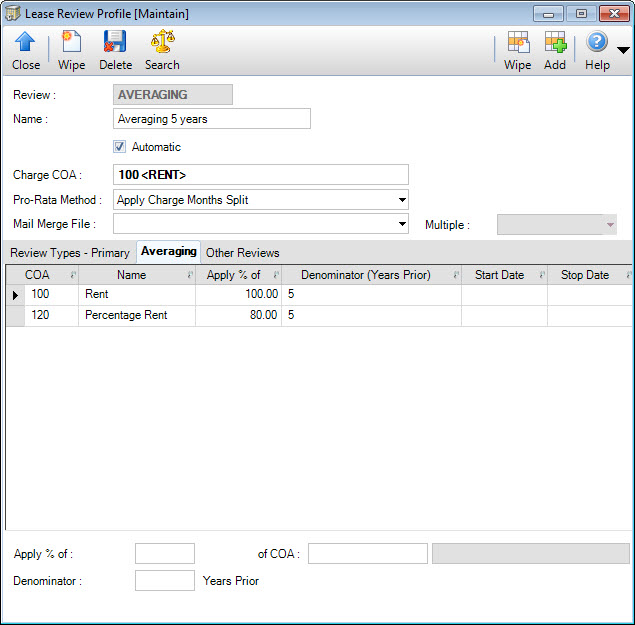Screen dimensions: 635x625
Task: Click COA cell 100 in the grid
Action: point(51,294)
